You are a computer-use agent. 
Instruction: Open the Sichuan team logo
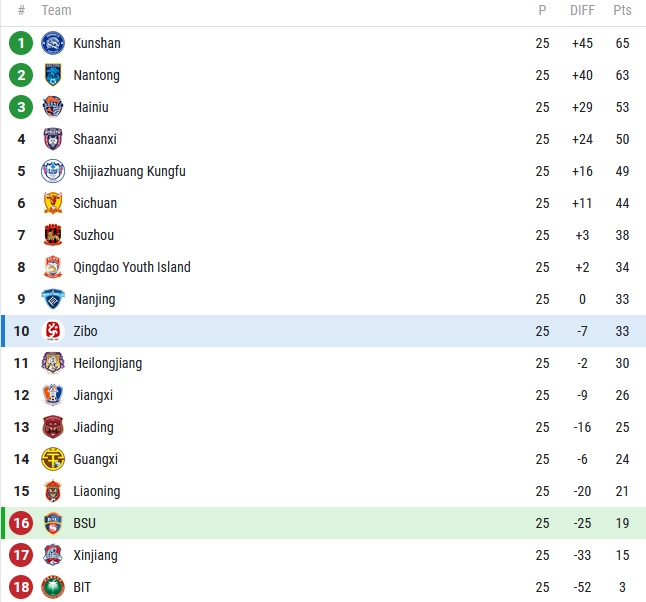pyautogui.click(x=53, y=203)
